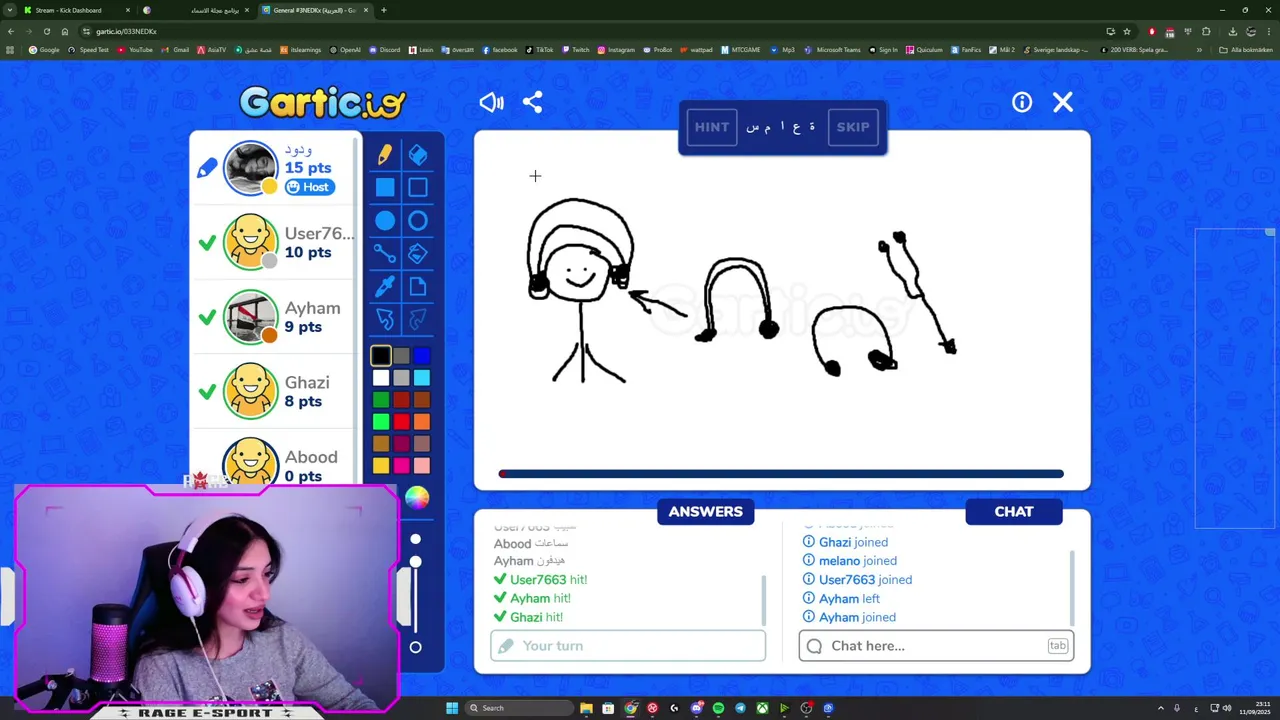Image resolution: width=1280 pixels, height=720 pixels.
Task: Click 'Ayham left' chat message
Action: coord(841,599)
